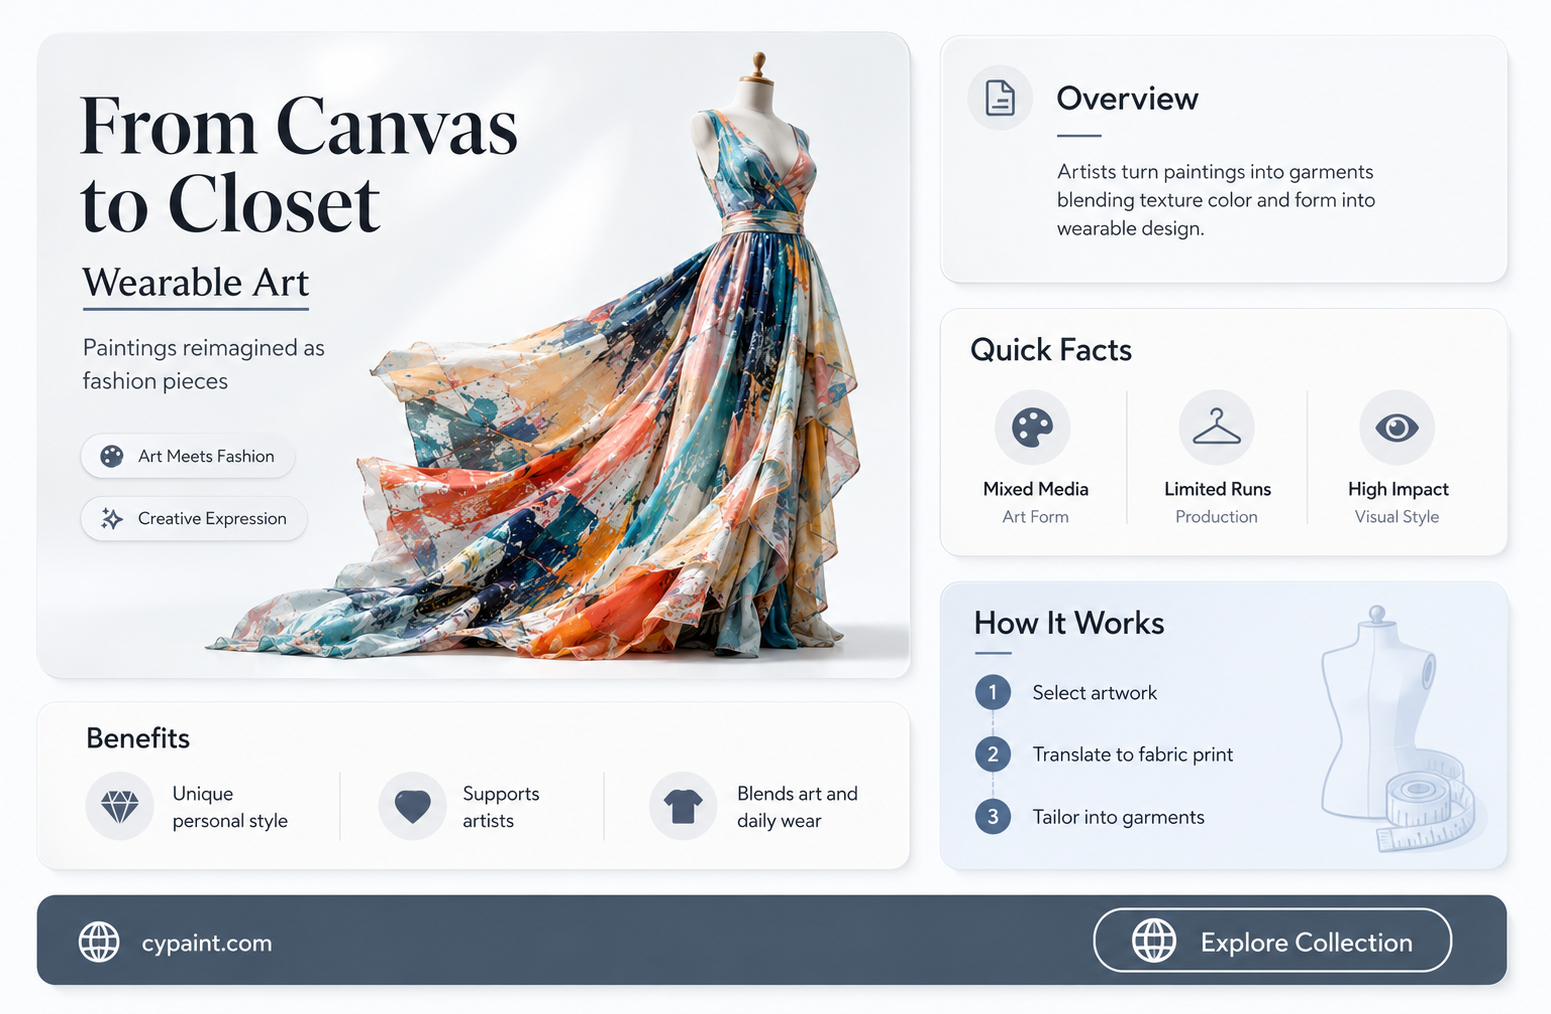Click the mannequin illustration in How It Works
1551x1014 pixels.
(x=1398, y=728)
